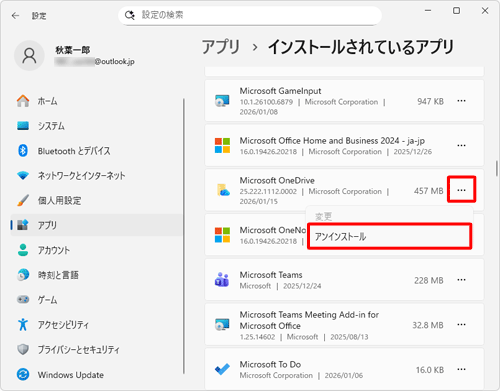Click the アクセシビリティ figure icon
The height and width of the screenshot is (391, 500).
23,324
